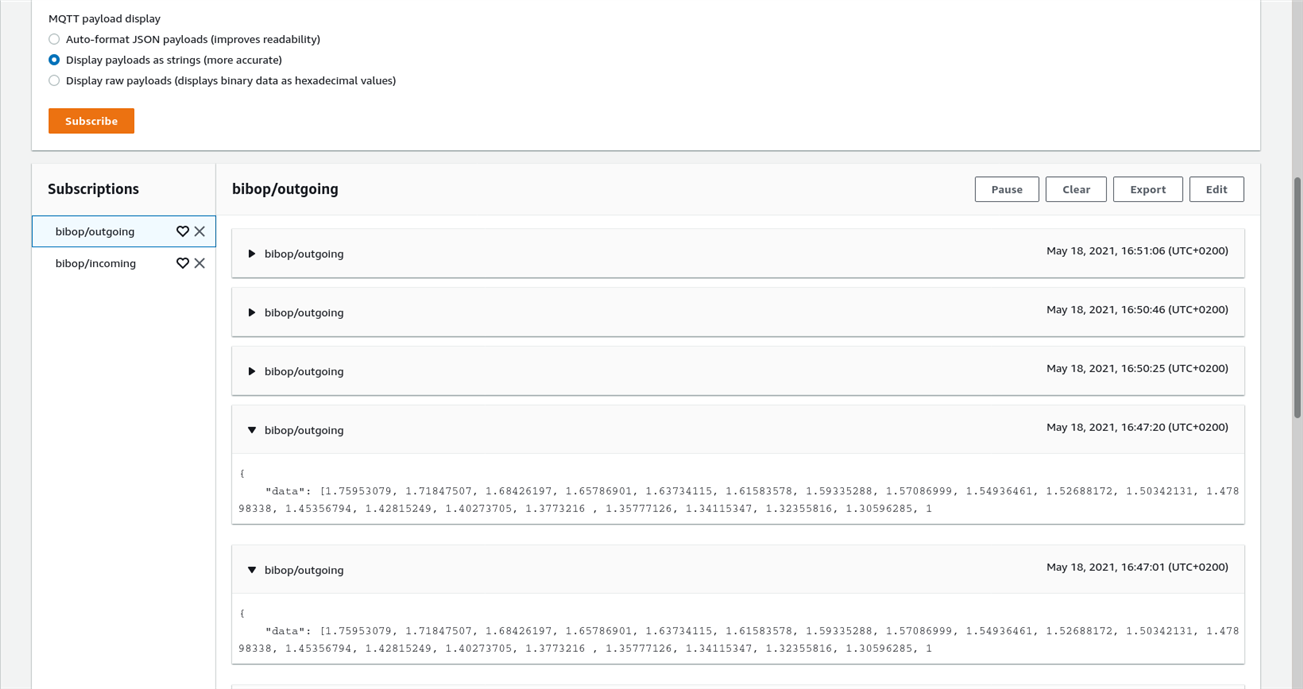Collapse the 16:47:01 bibop/outgoing message

[252, 571]
